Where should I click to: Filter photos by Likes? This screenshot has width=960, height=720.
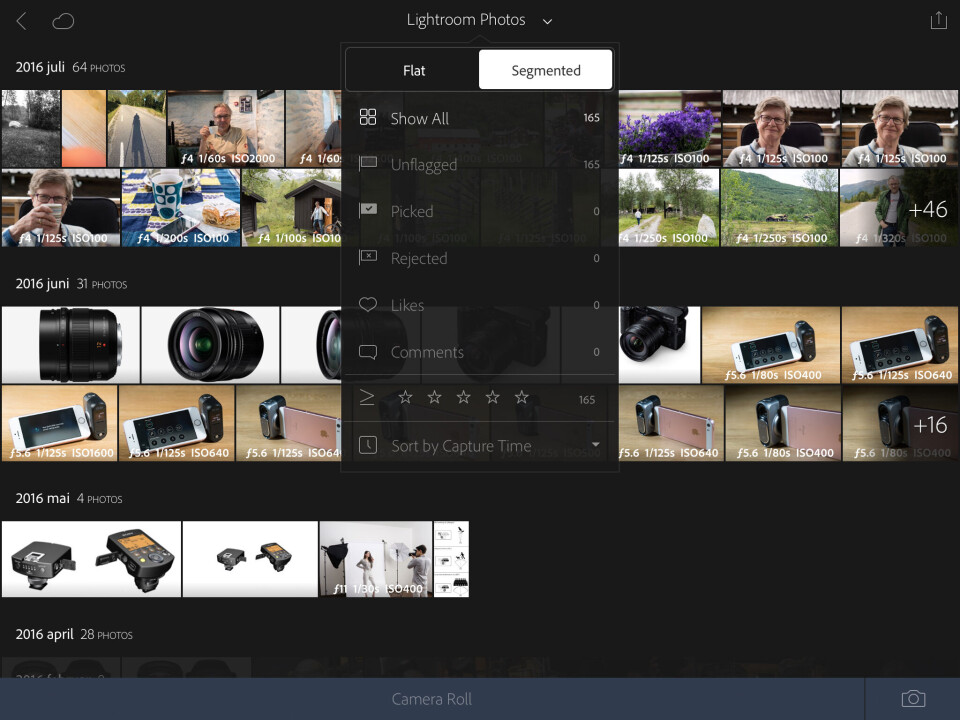[x=479, y=305]
